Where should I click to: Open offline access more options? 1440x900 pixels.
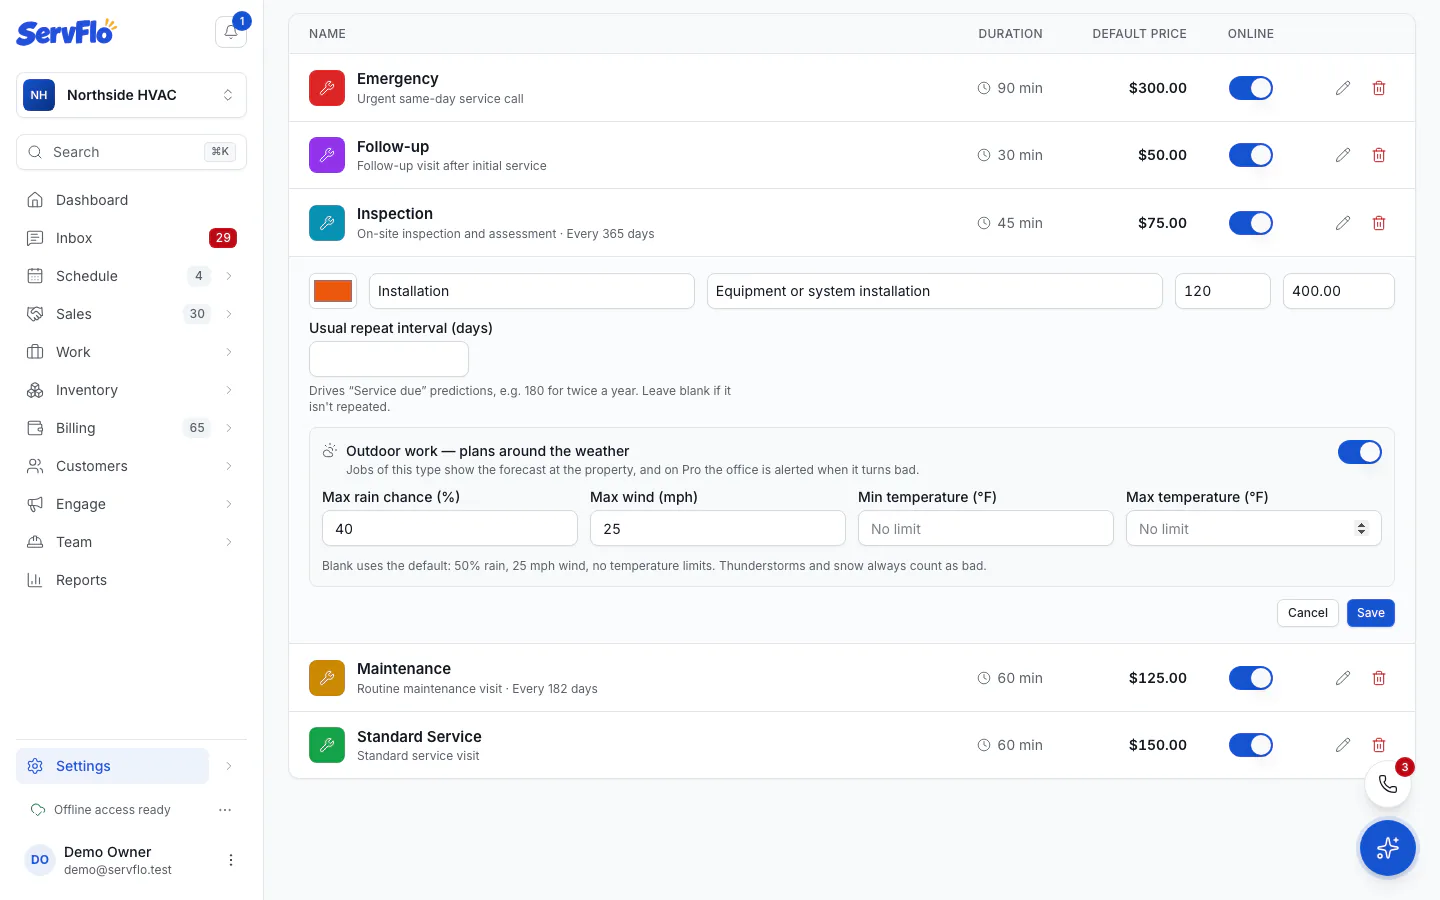pos(225,810)
